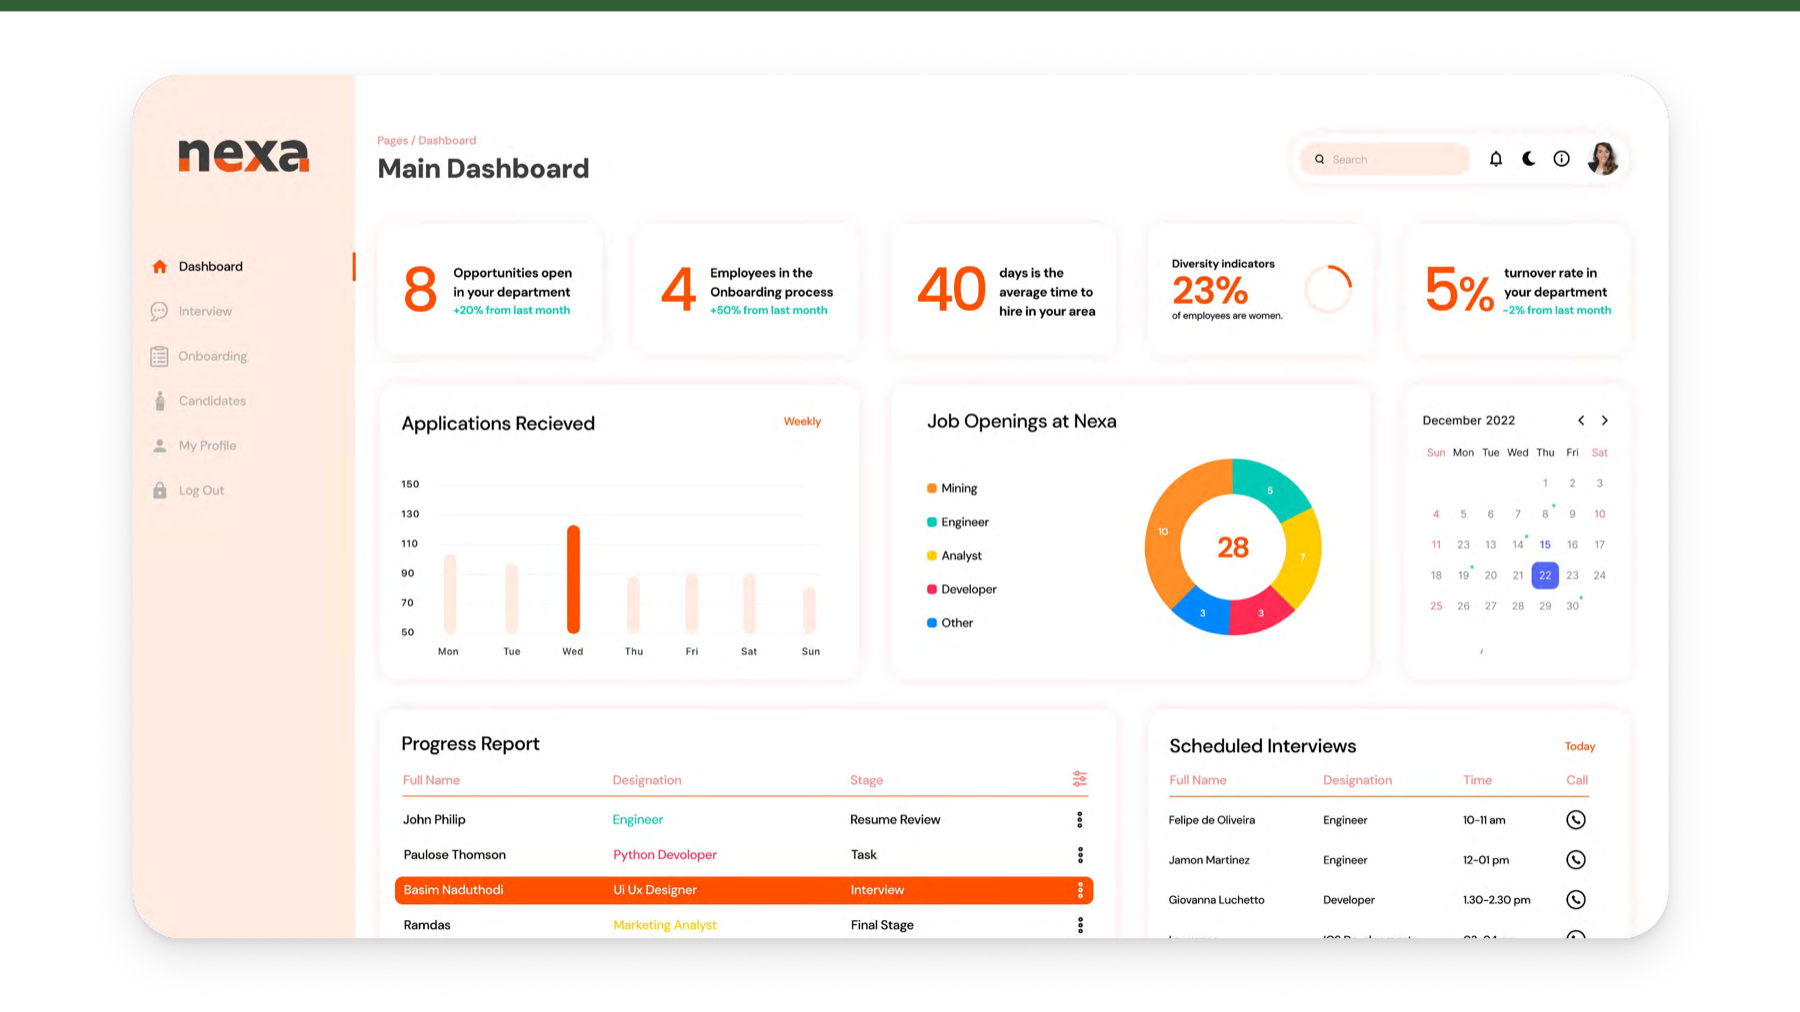Click the Diversity indicators progress ring
Viewport: 1800px width, 1012px height.
[1328, 289]
